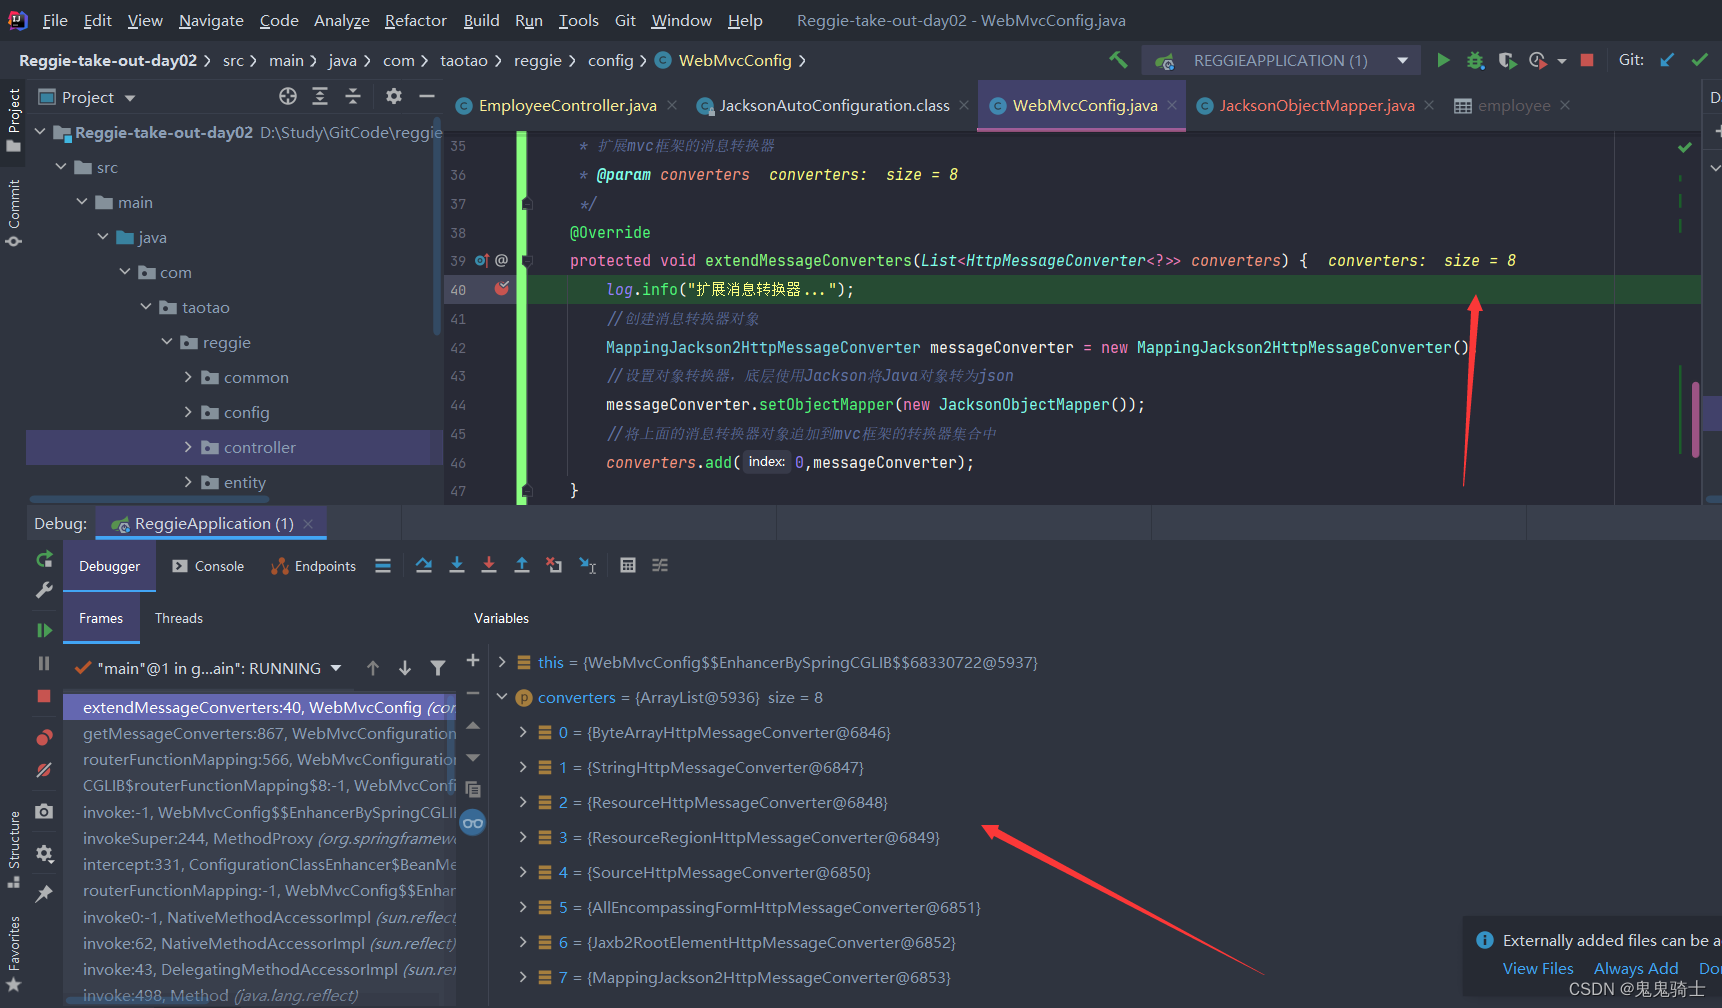Stop the running application in top toolbar
This screenshot has height=1008, width=1722.
[1587, 60]
